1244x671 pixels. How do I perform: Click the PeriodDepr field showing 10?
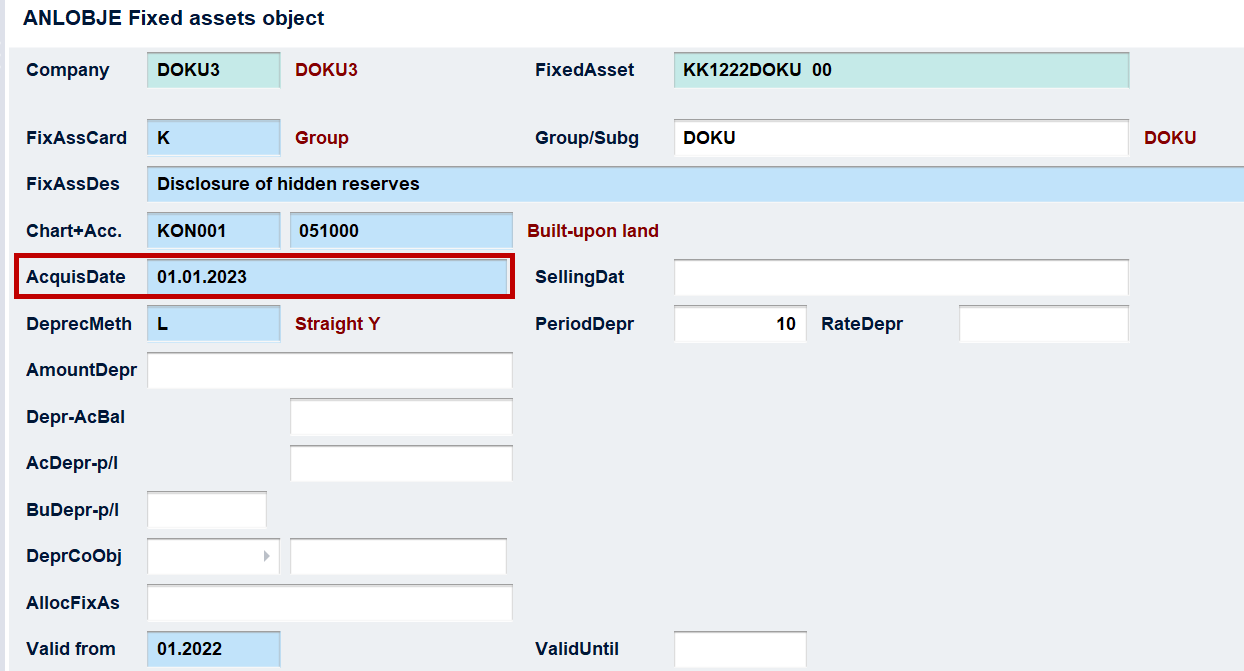(x=740, y=324)
